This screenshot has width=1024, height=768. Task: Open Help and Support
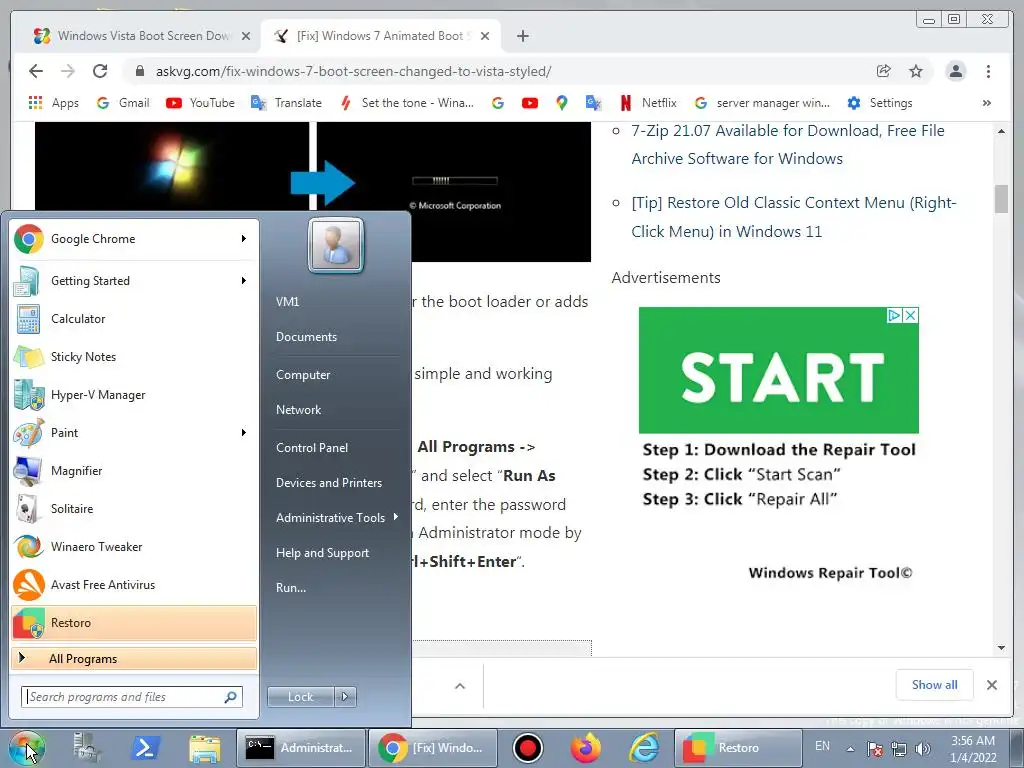click(x=322, y=553)
